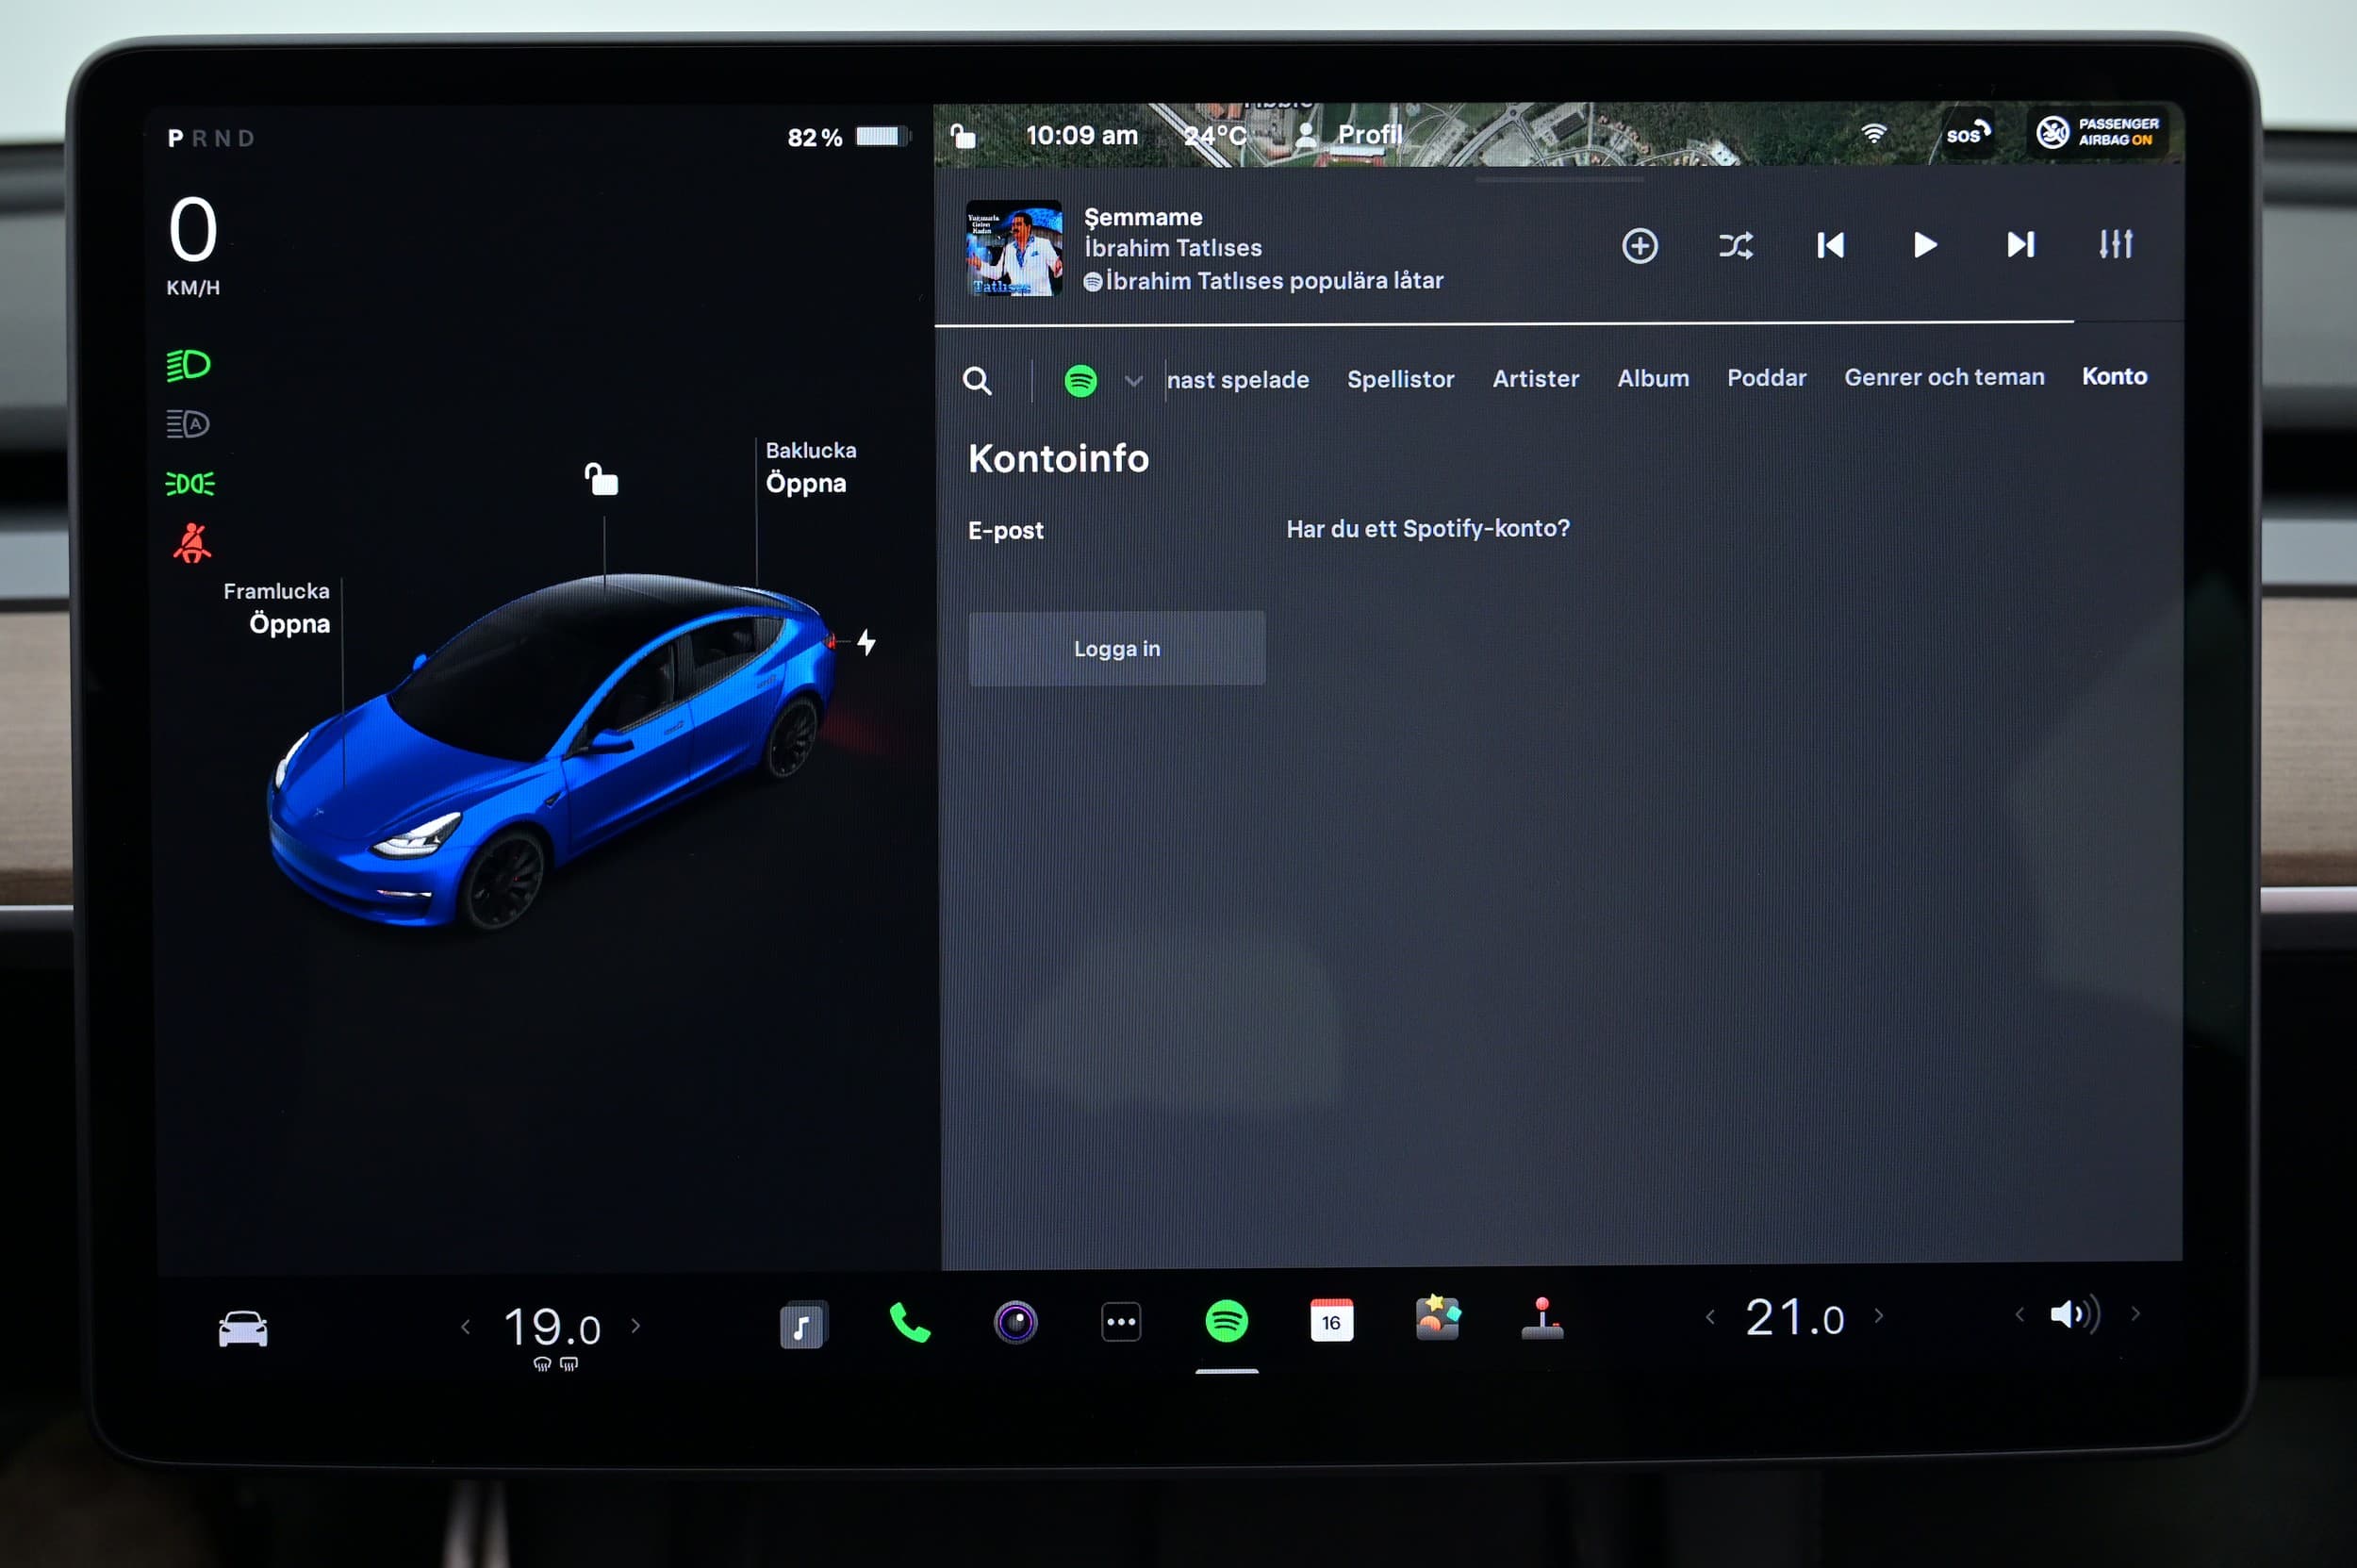This screenshot has width=2357, height=1568.
Task: Tap the PRND gear indicator
Action: [211, 138]
